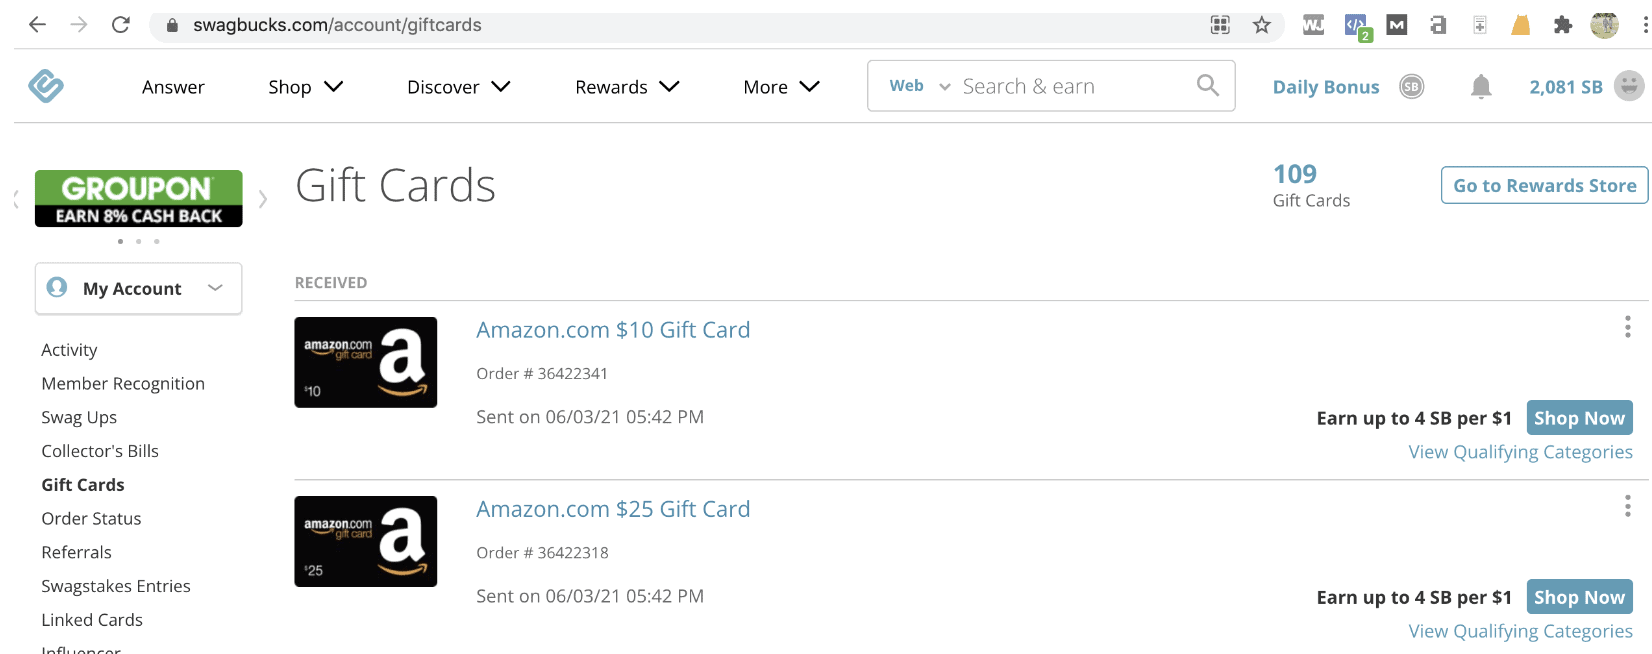The height and width of the screenshot is (654, 1652).
Task: Click the Go to Rewards Store button
Action: click(x=1543, y=185)
